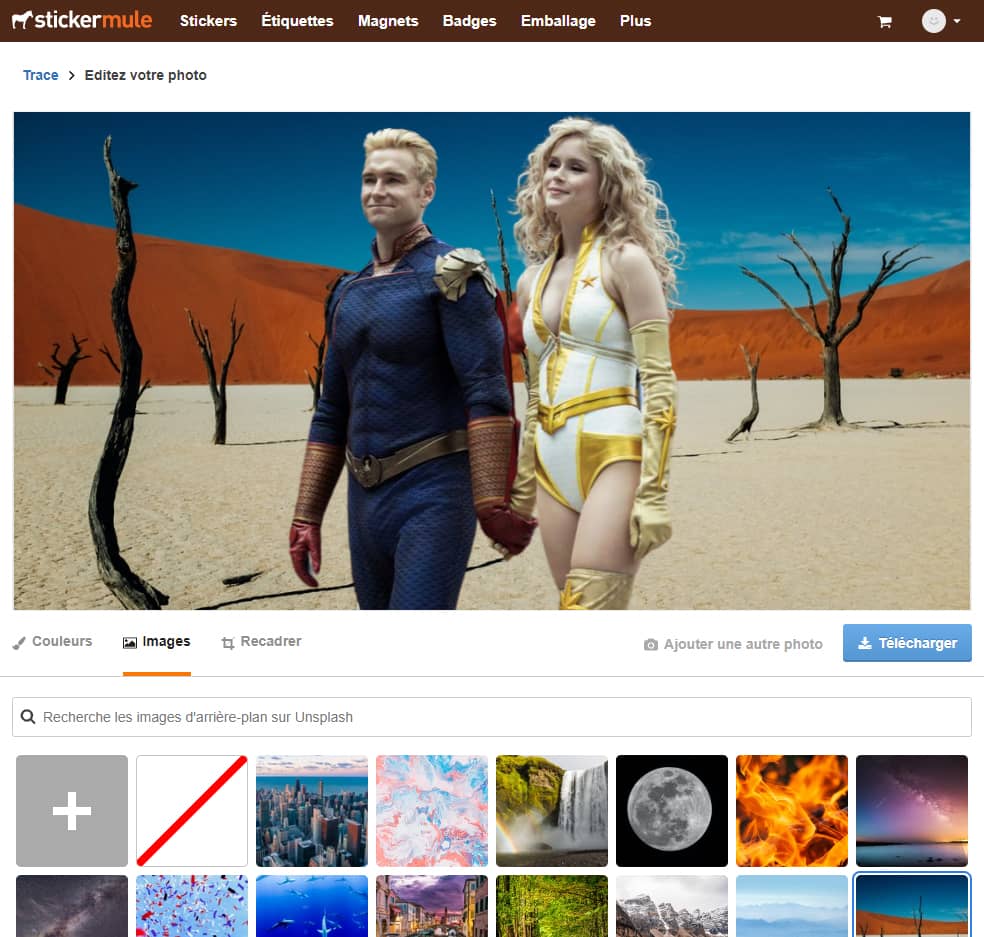
Task: Click the search magnifier icon
Action: 28,717
